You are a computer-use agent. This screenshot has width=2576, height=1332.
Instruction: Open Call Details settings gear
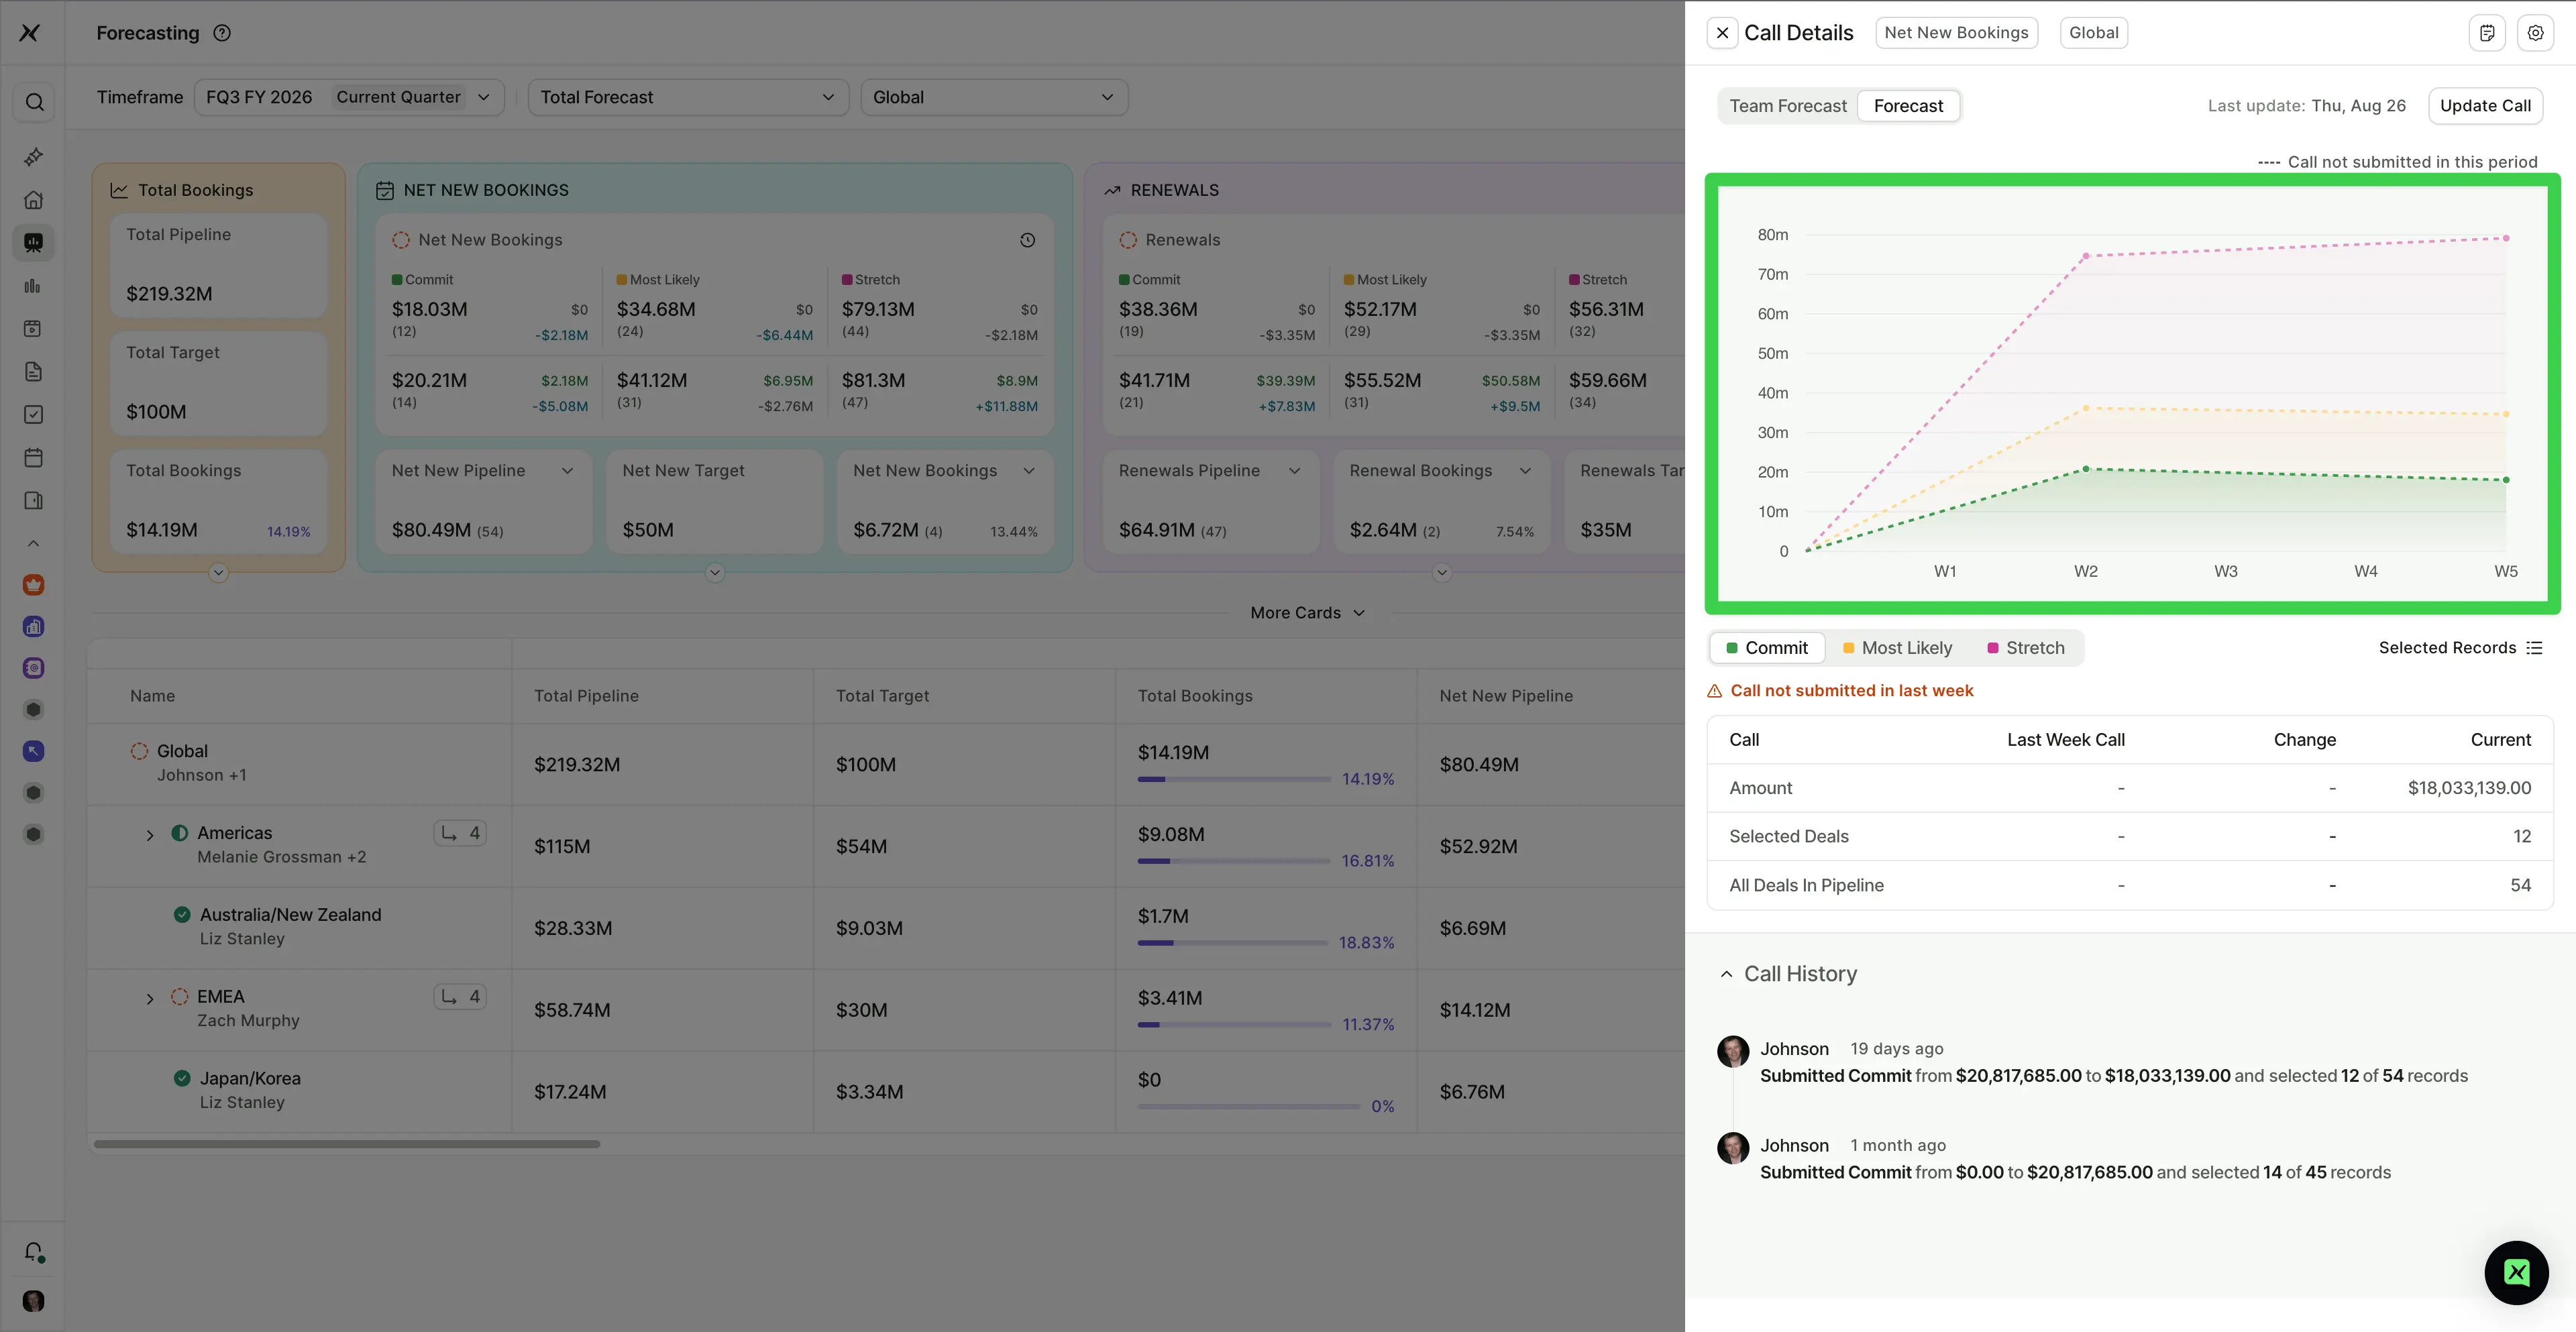[2535, 33]
